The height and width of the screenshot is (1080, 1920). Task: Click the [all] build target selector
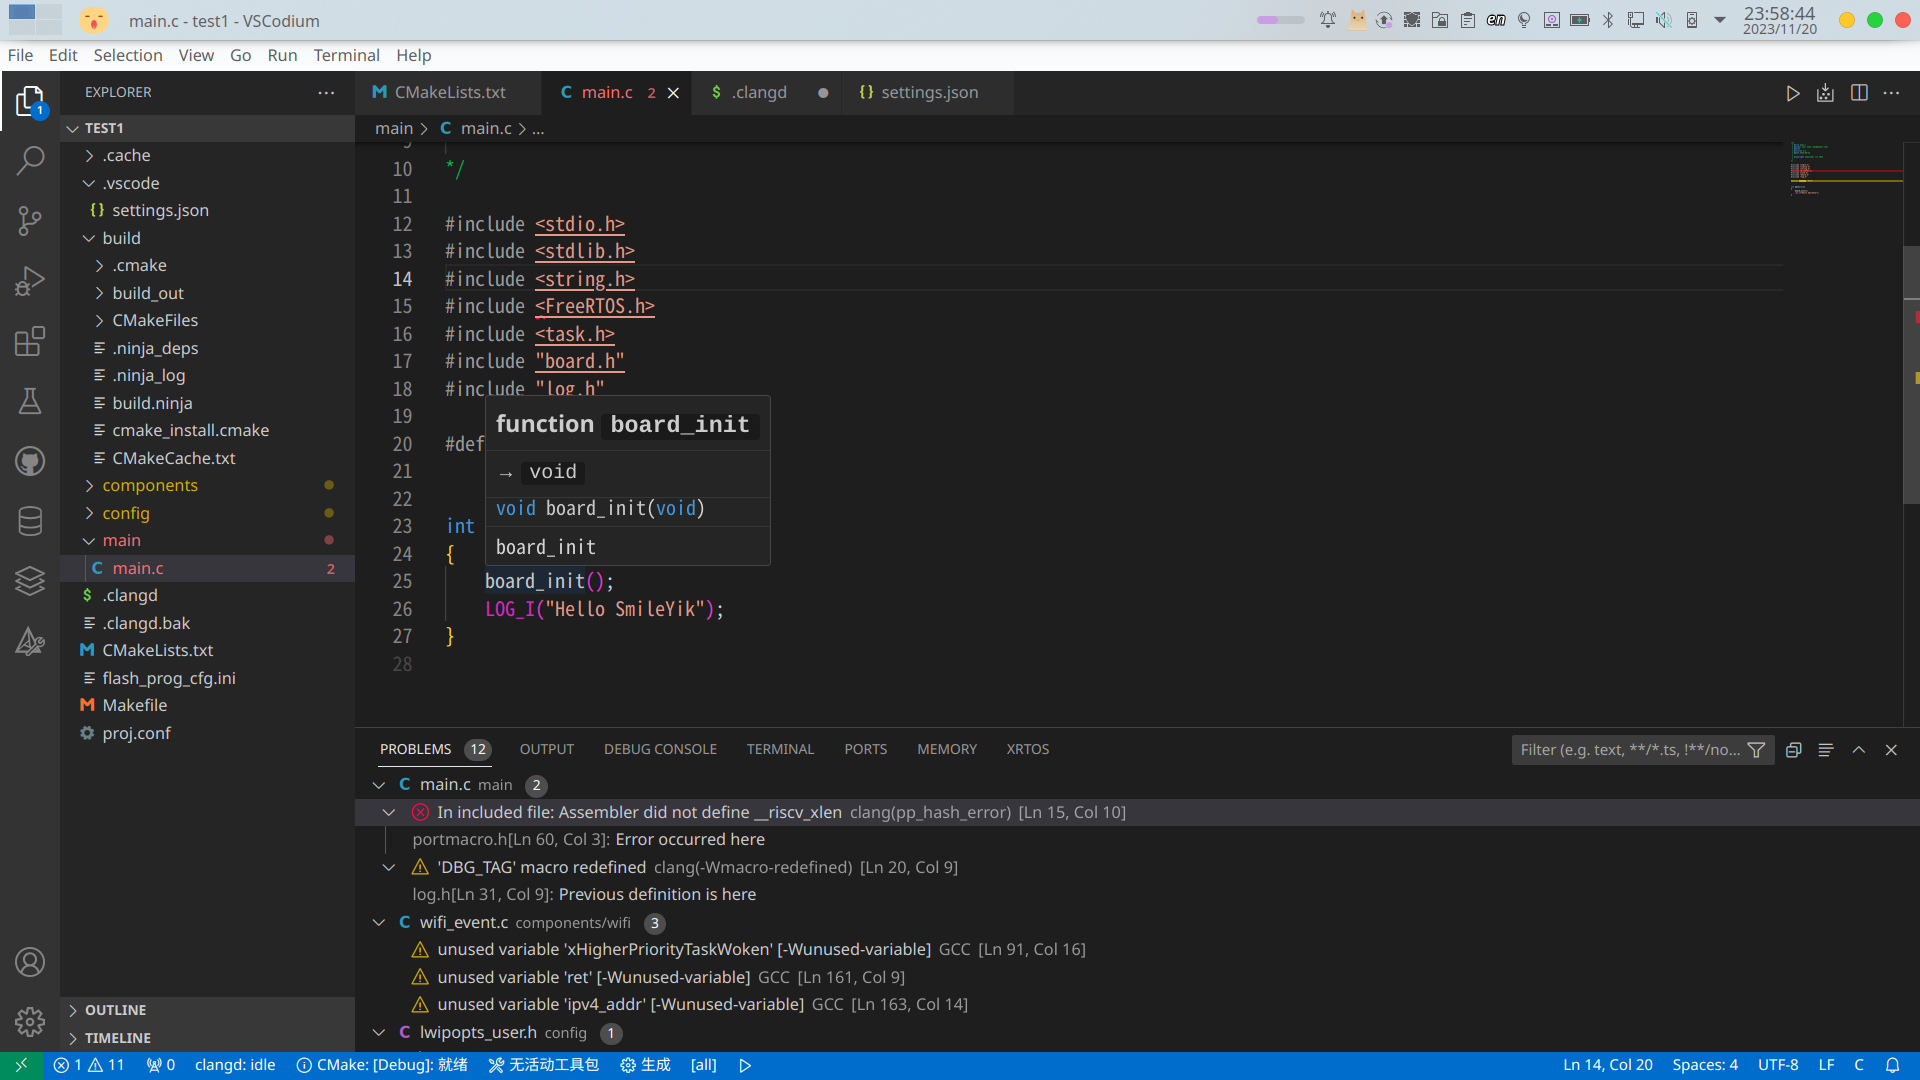pyautogui.click(x=703, y=1066)
